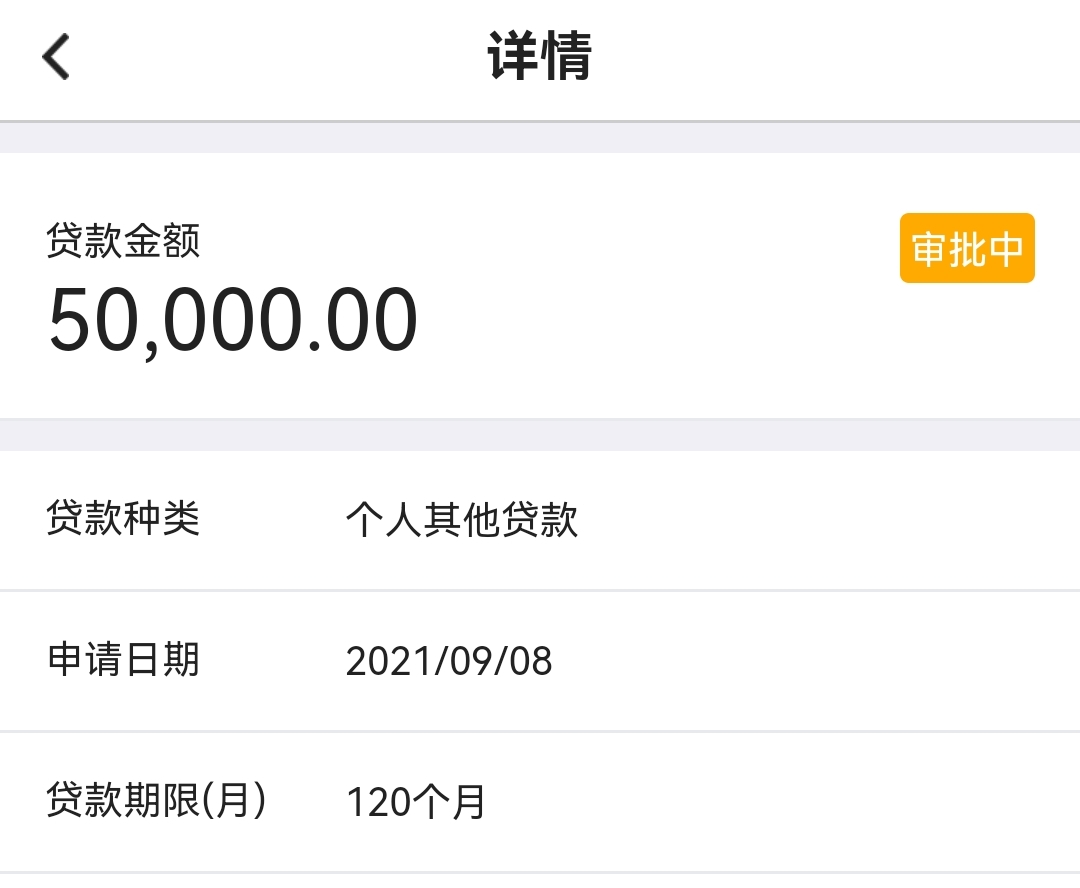Click the 申请日期 row label
The height and width of the screenshot is (888, 1080).
coord(123,660)
